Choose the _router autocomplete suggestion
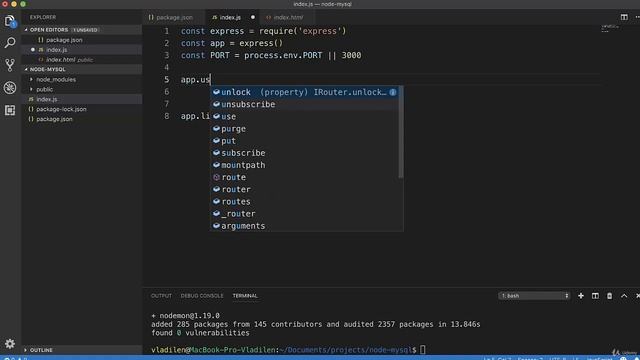The width and height of the screenshot is (640, 360). [x=304, y=214]
